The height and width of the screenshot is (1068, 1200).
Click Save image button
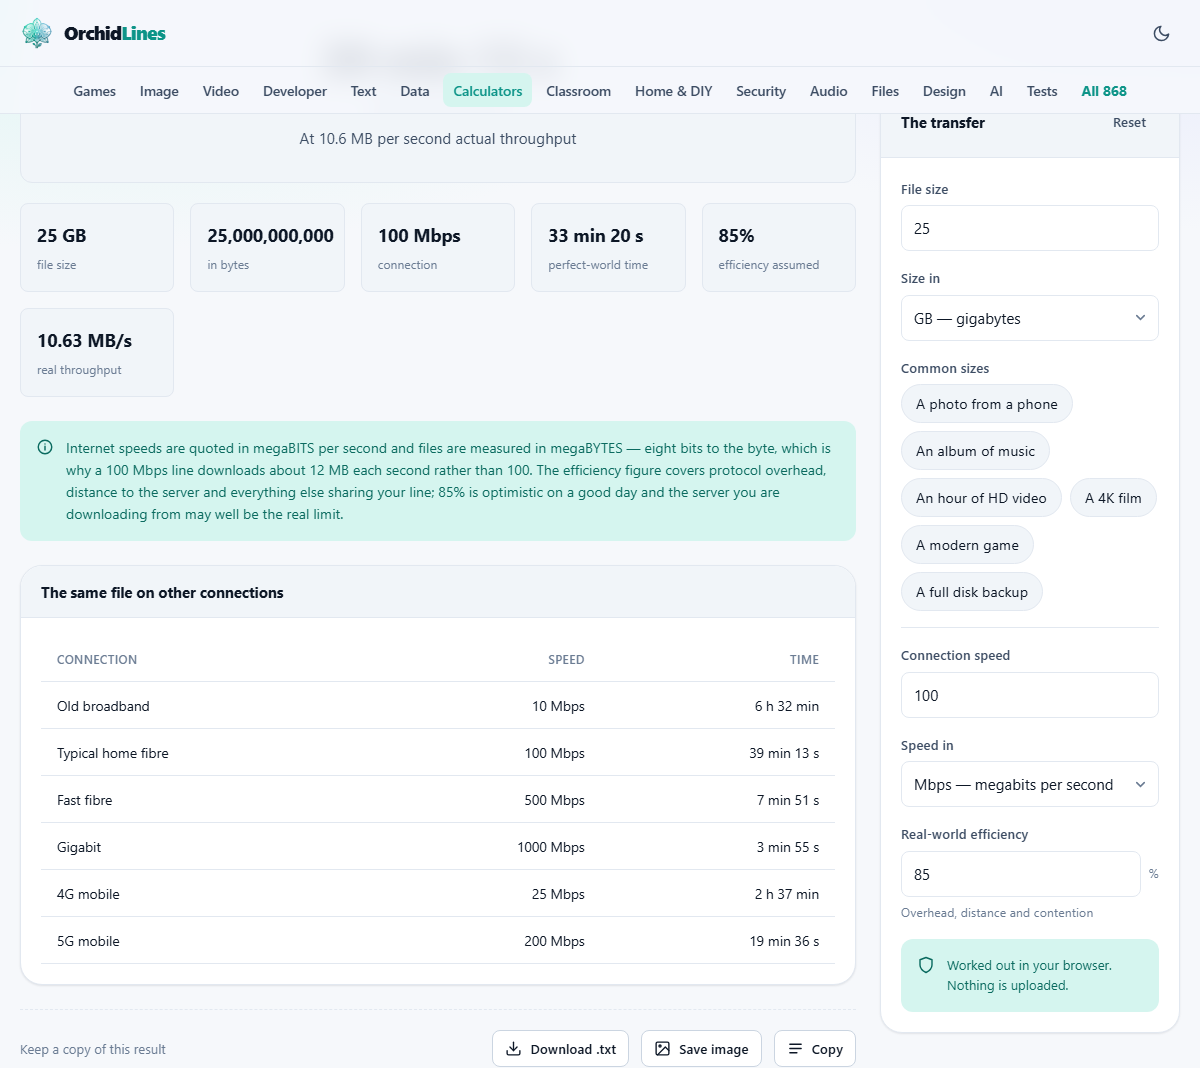[701, 1049]
